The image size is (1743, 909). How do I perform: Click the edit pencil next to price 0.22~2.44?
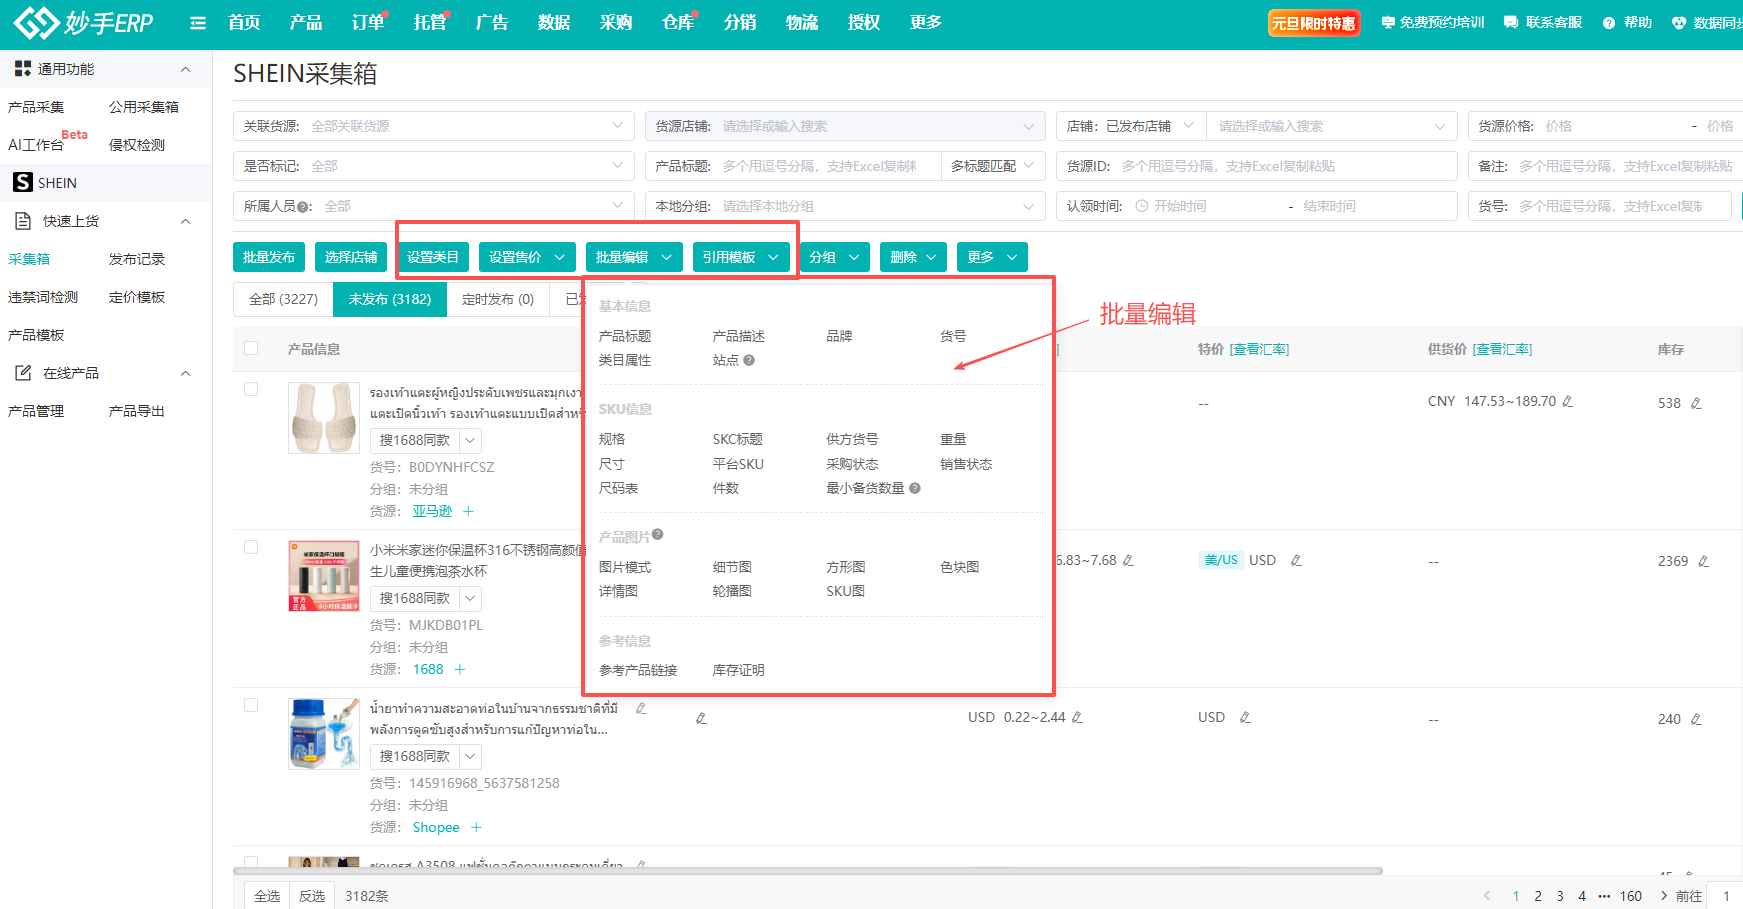(1077, 717)
